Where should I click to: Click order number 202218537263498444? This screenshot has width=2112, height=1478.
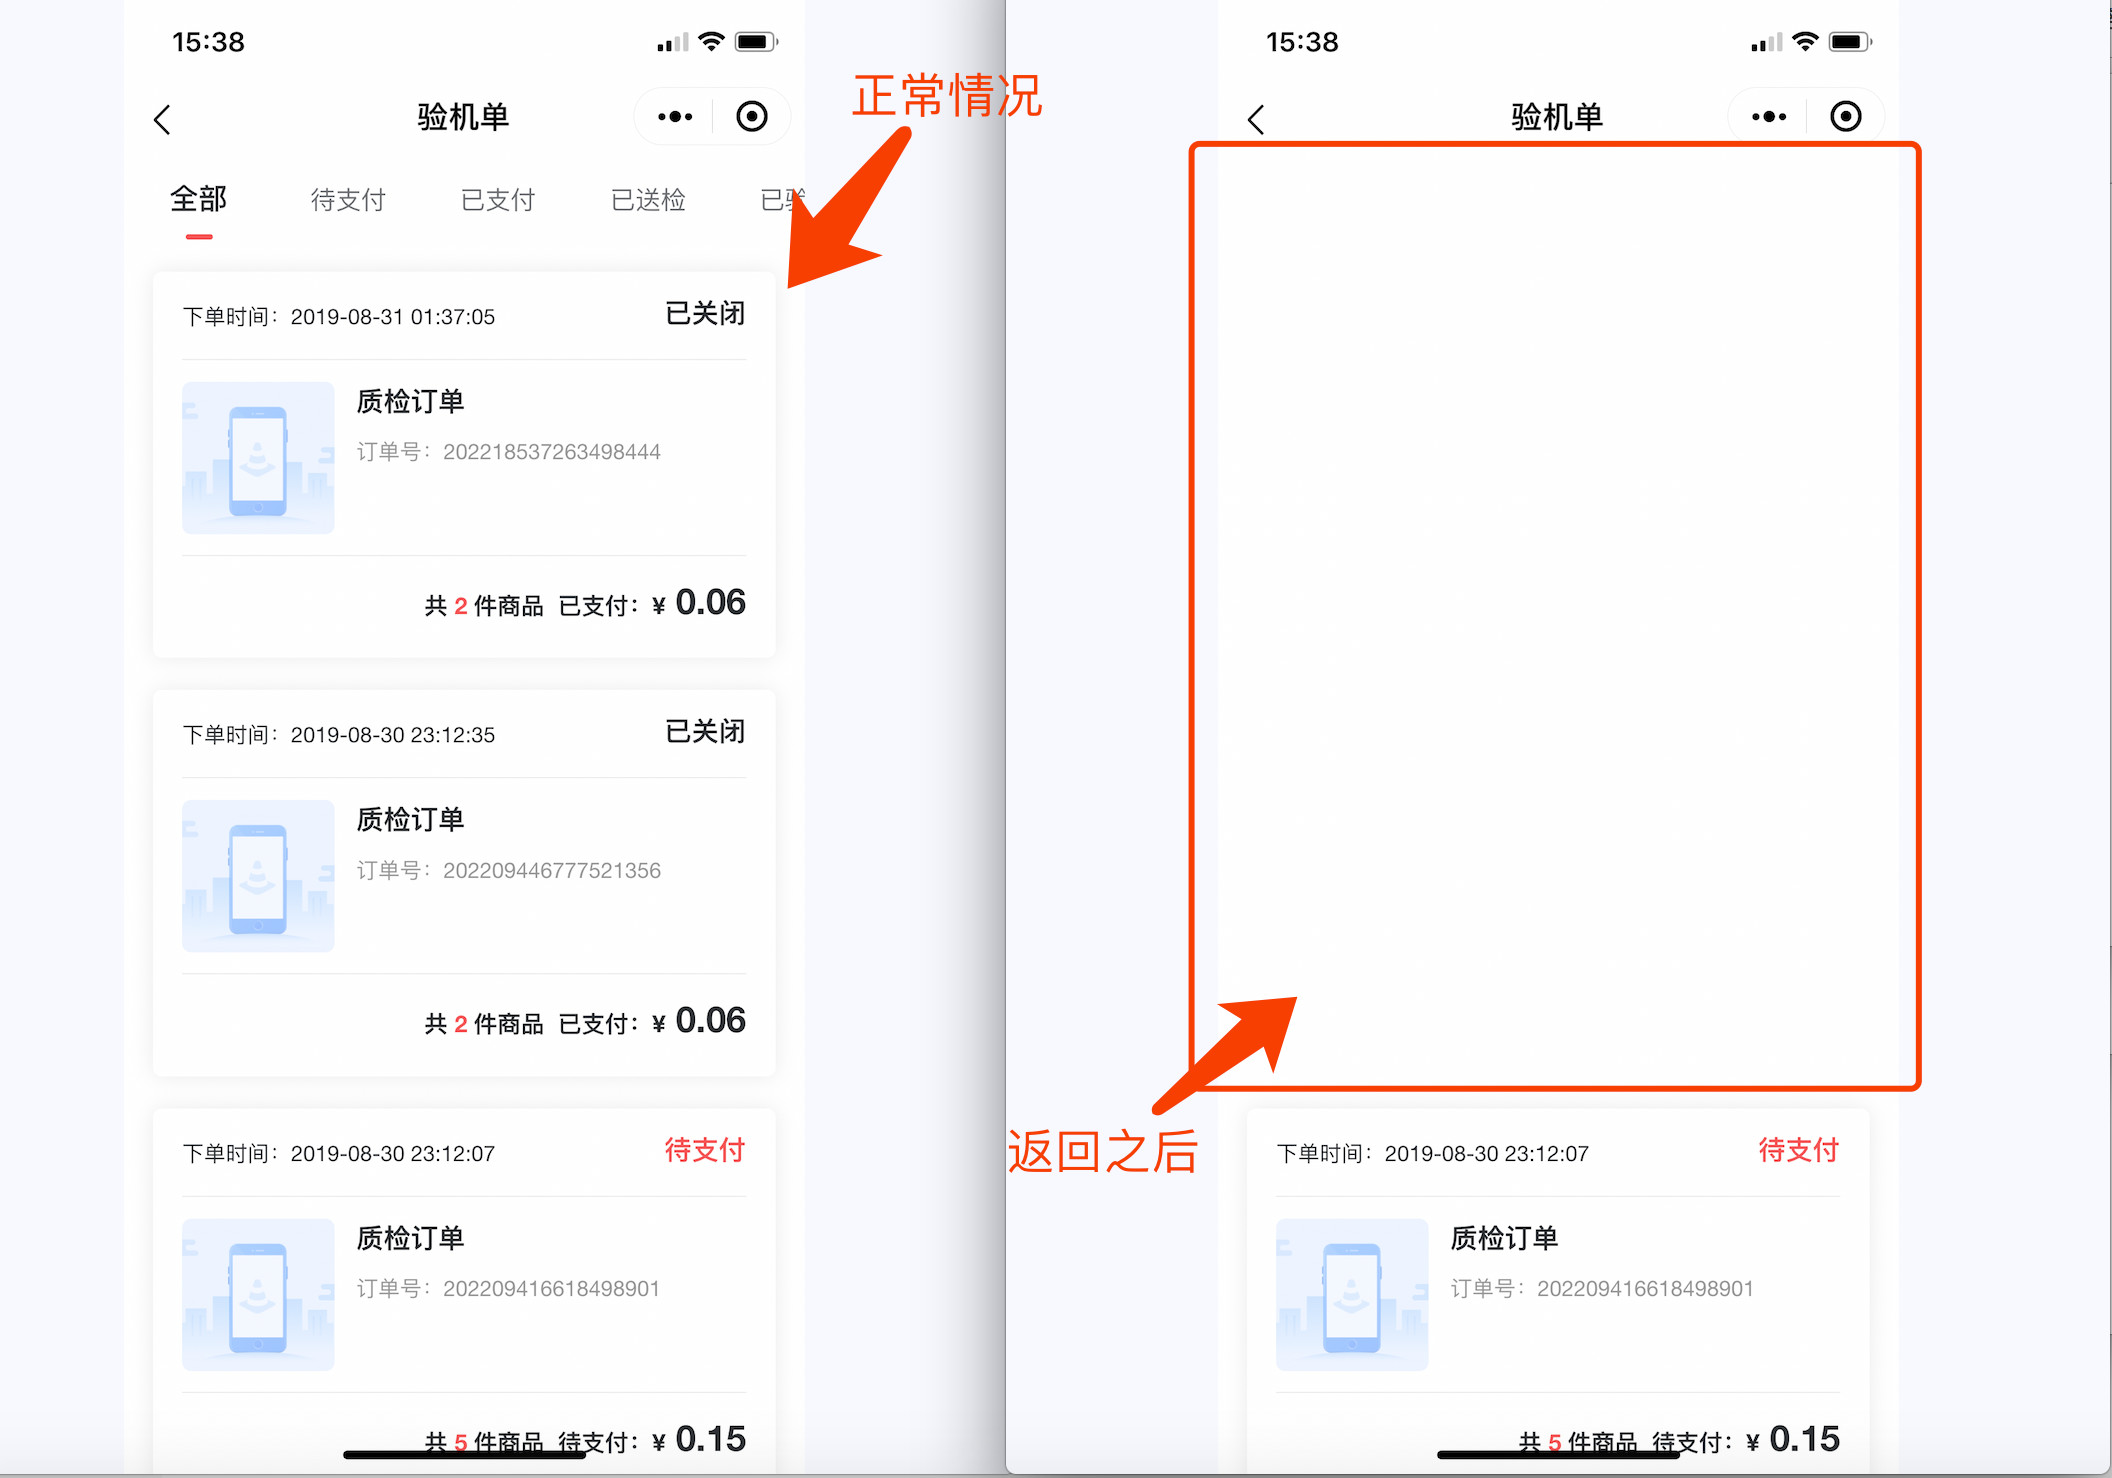tap(551, 452)
